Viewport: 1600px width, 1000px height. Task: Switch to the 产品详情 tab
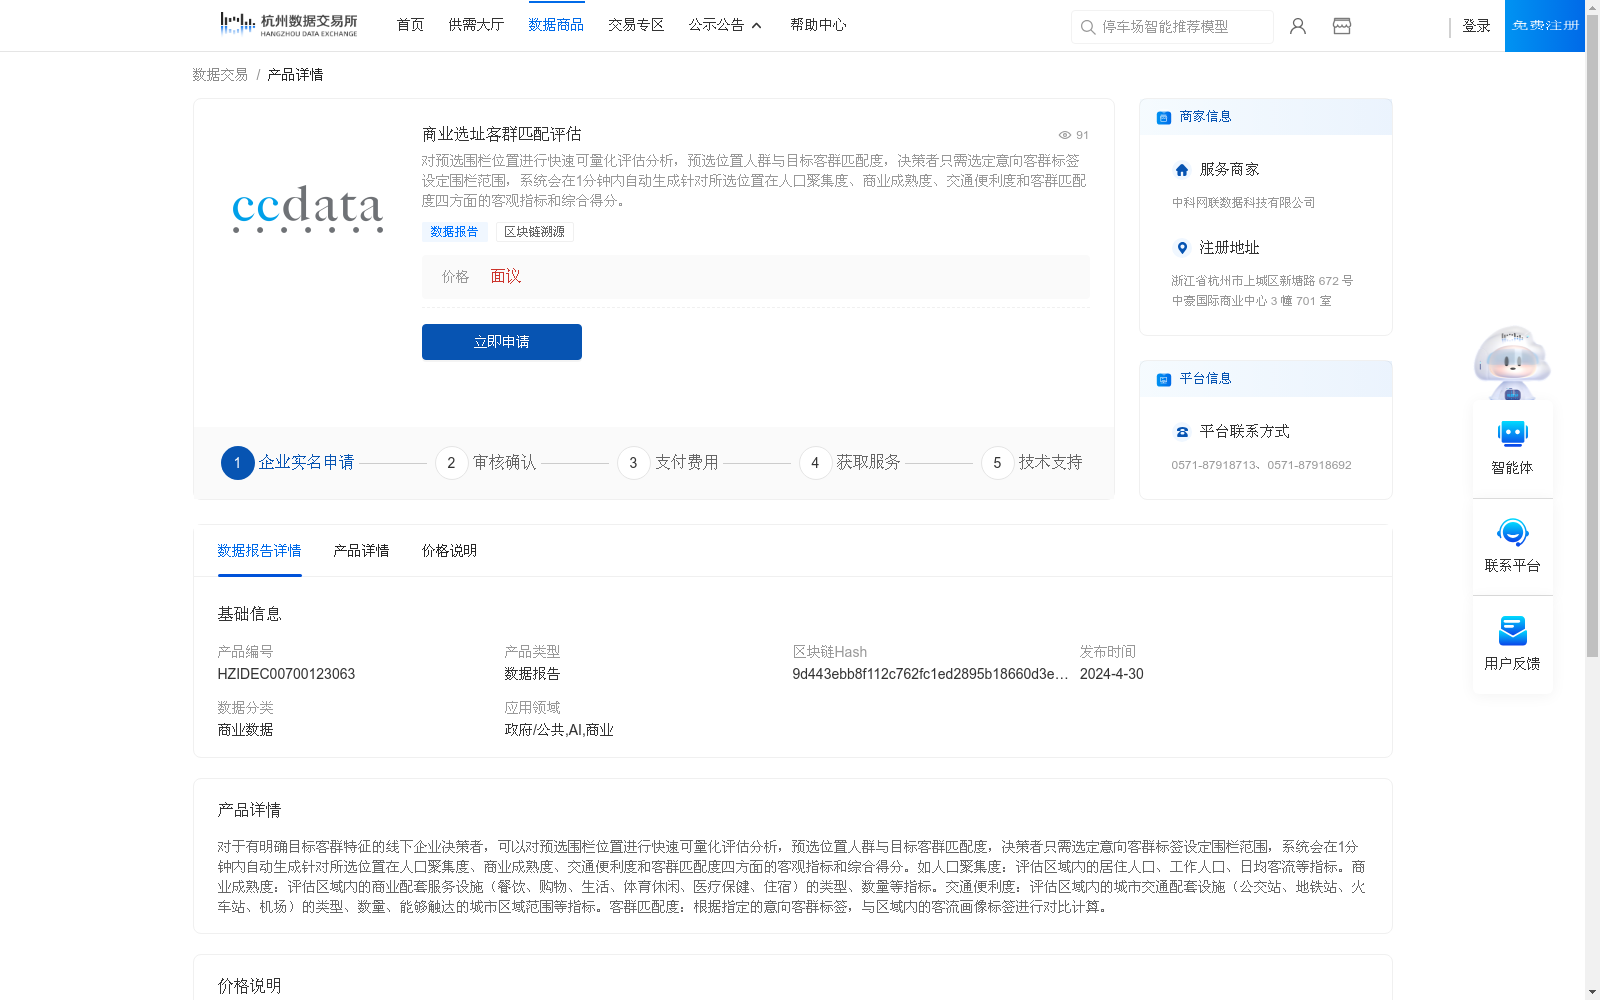pyautogui.click(x=361, y=550)
